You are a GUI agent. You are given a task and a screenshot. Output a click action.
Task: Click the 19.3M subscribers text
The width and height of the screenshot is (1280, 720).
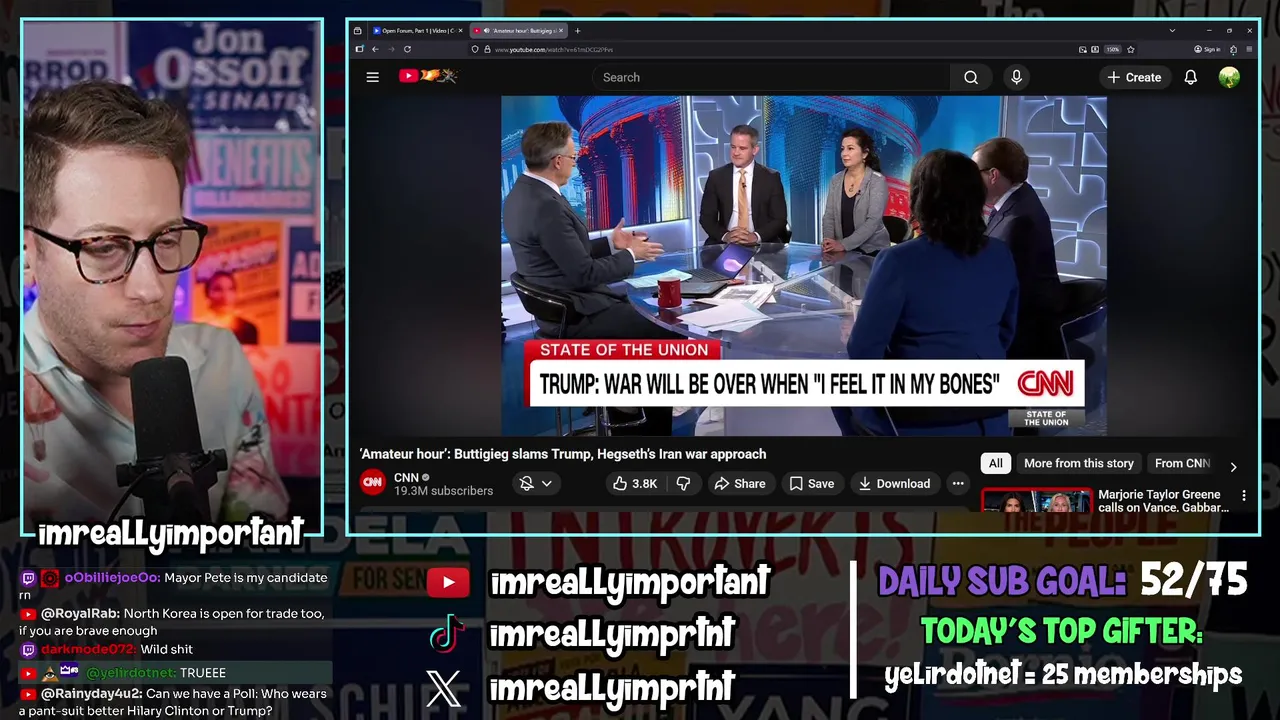coord(443,491)
